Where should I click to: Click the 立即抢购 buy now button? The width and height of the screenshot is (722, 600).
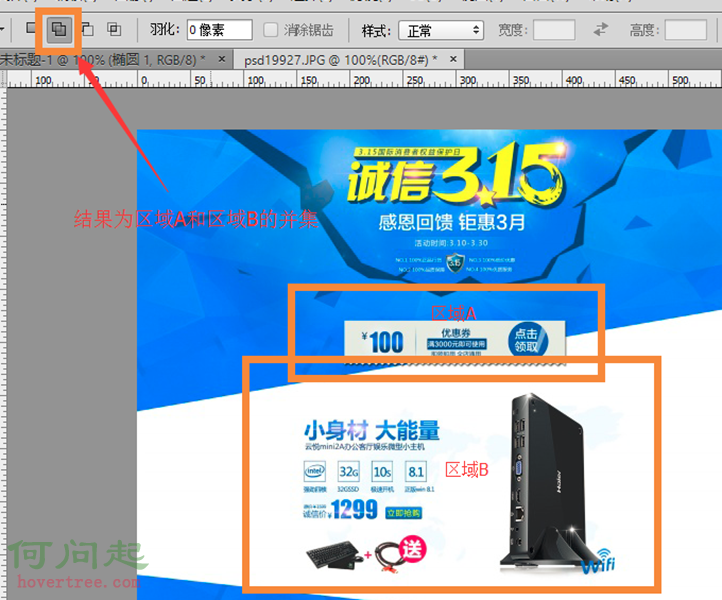(x=403, y=513)
